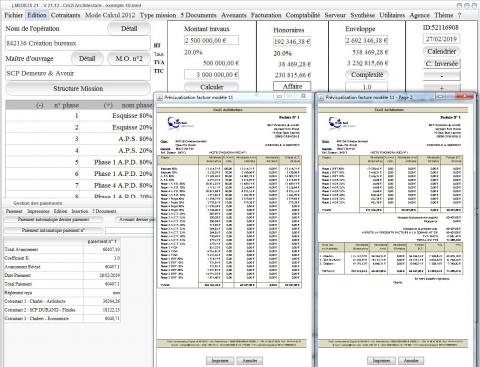
Task: Click the Calculer button
Action: (x=211, y=87)
